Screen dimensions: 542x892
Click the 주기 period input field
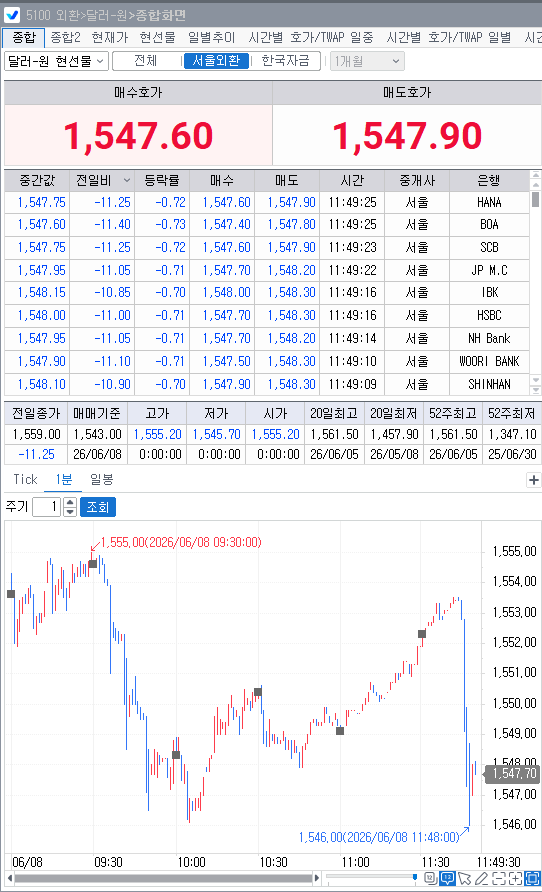(x=47, y=507)
